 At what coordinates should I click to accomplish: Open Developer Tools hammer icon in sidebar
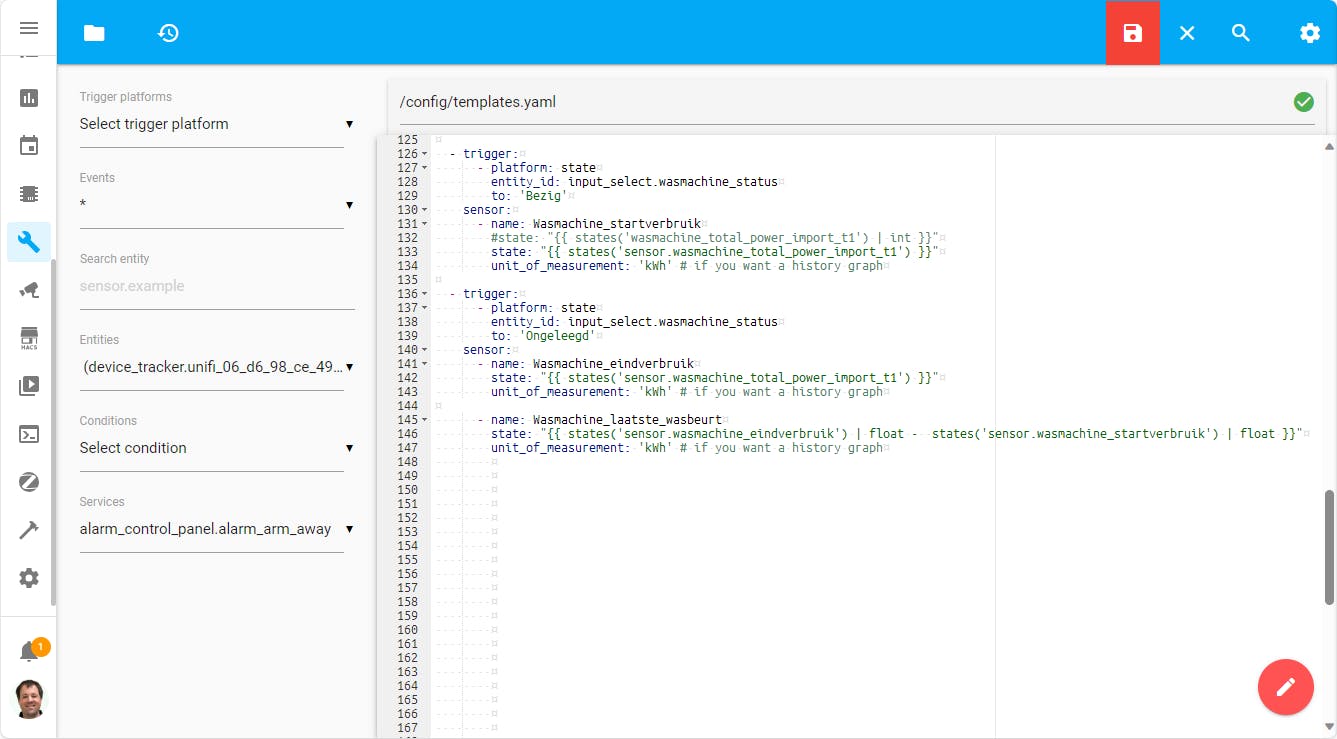pyautogui.click(x=29, y=530)
